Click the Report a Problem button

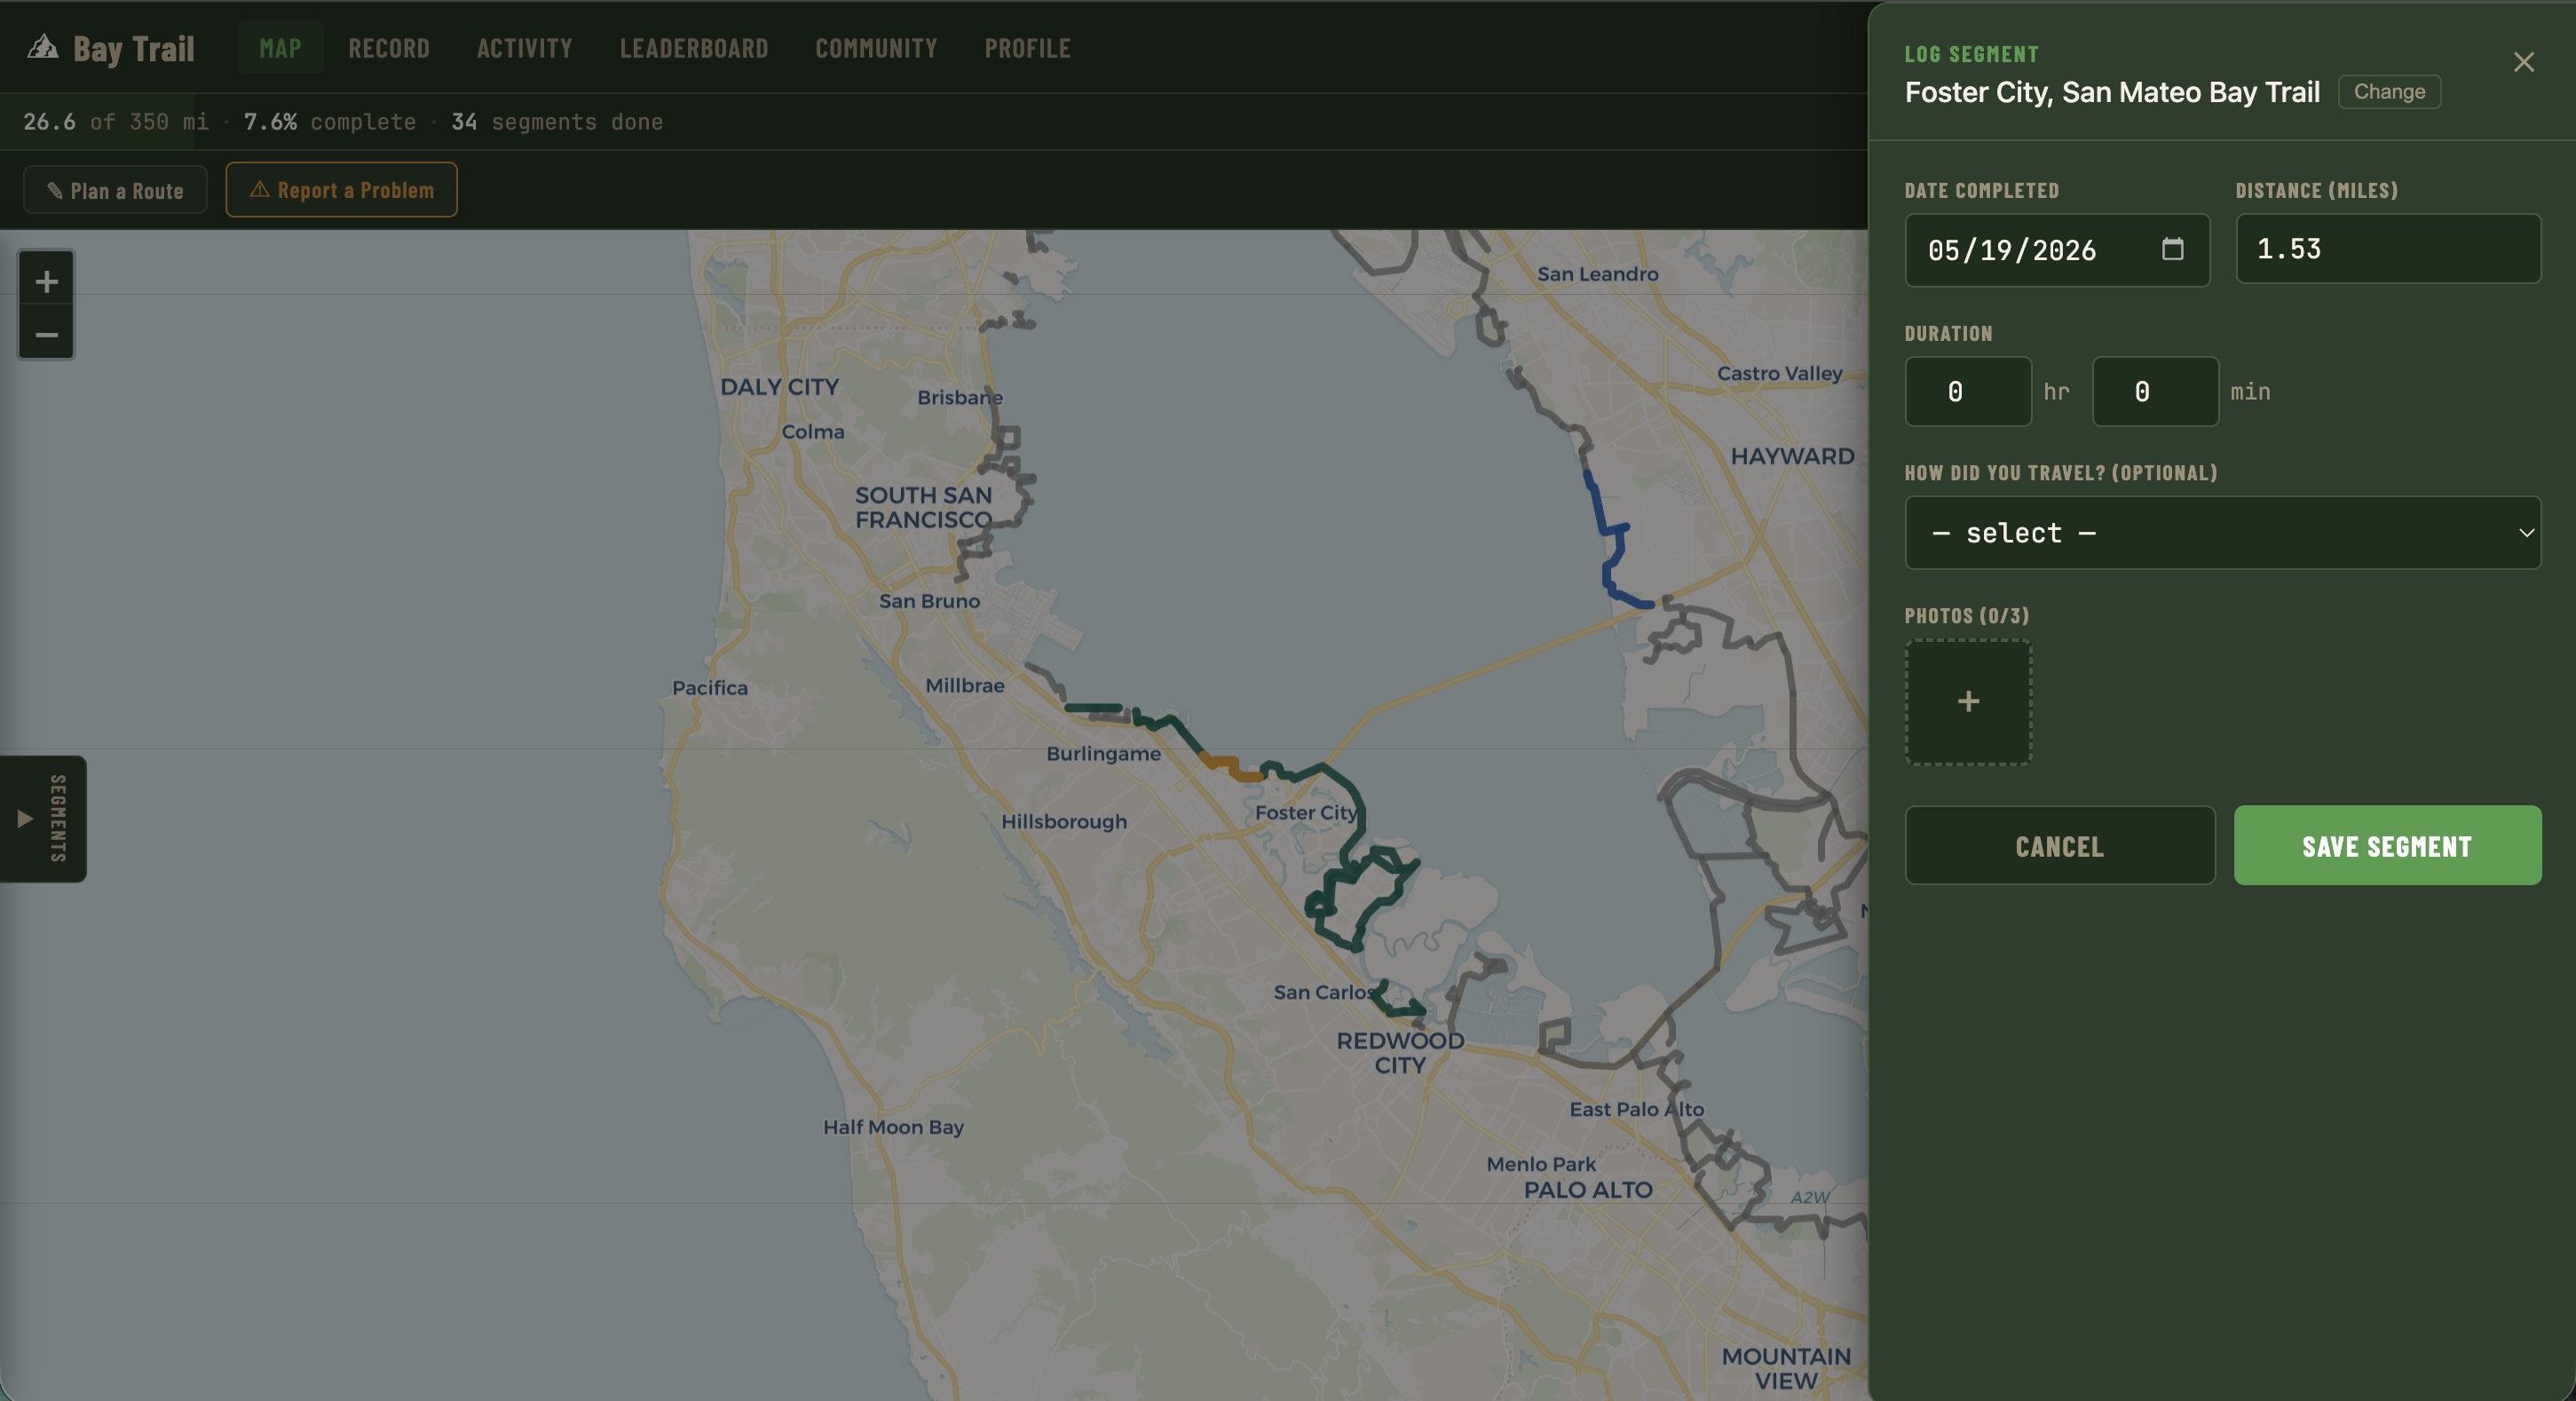pyautogui.click(x=341, y=190)
